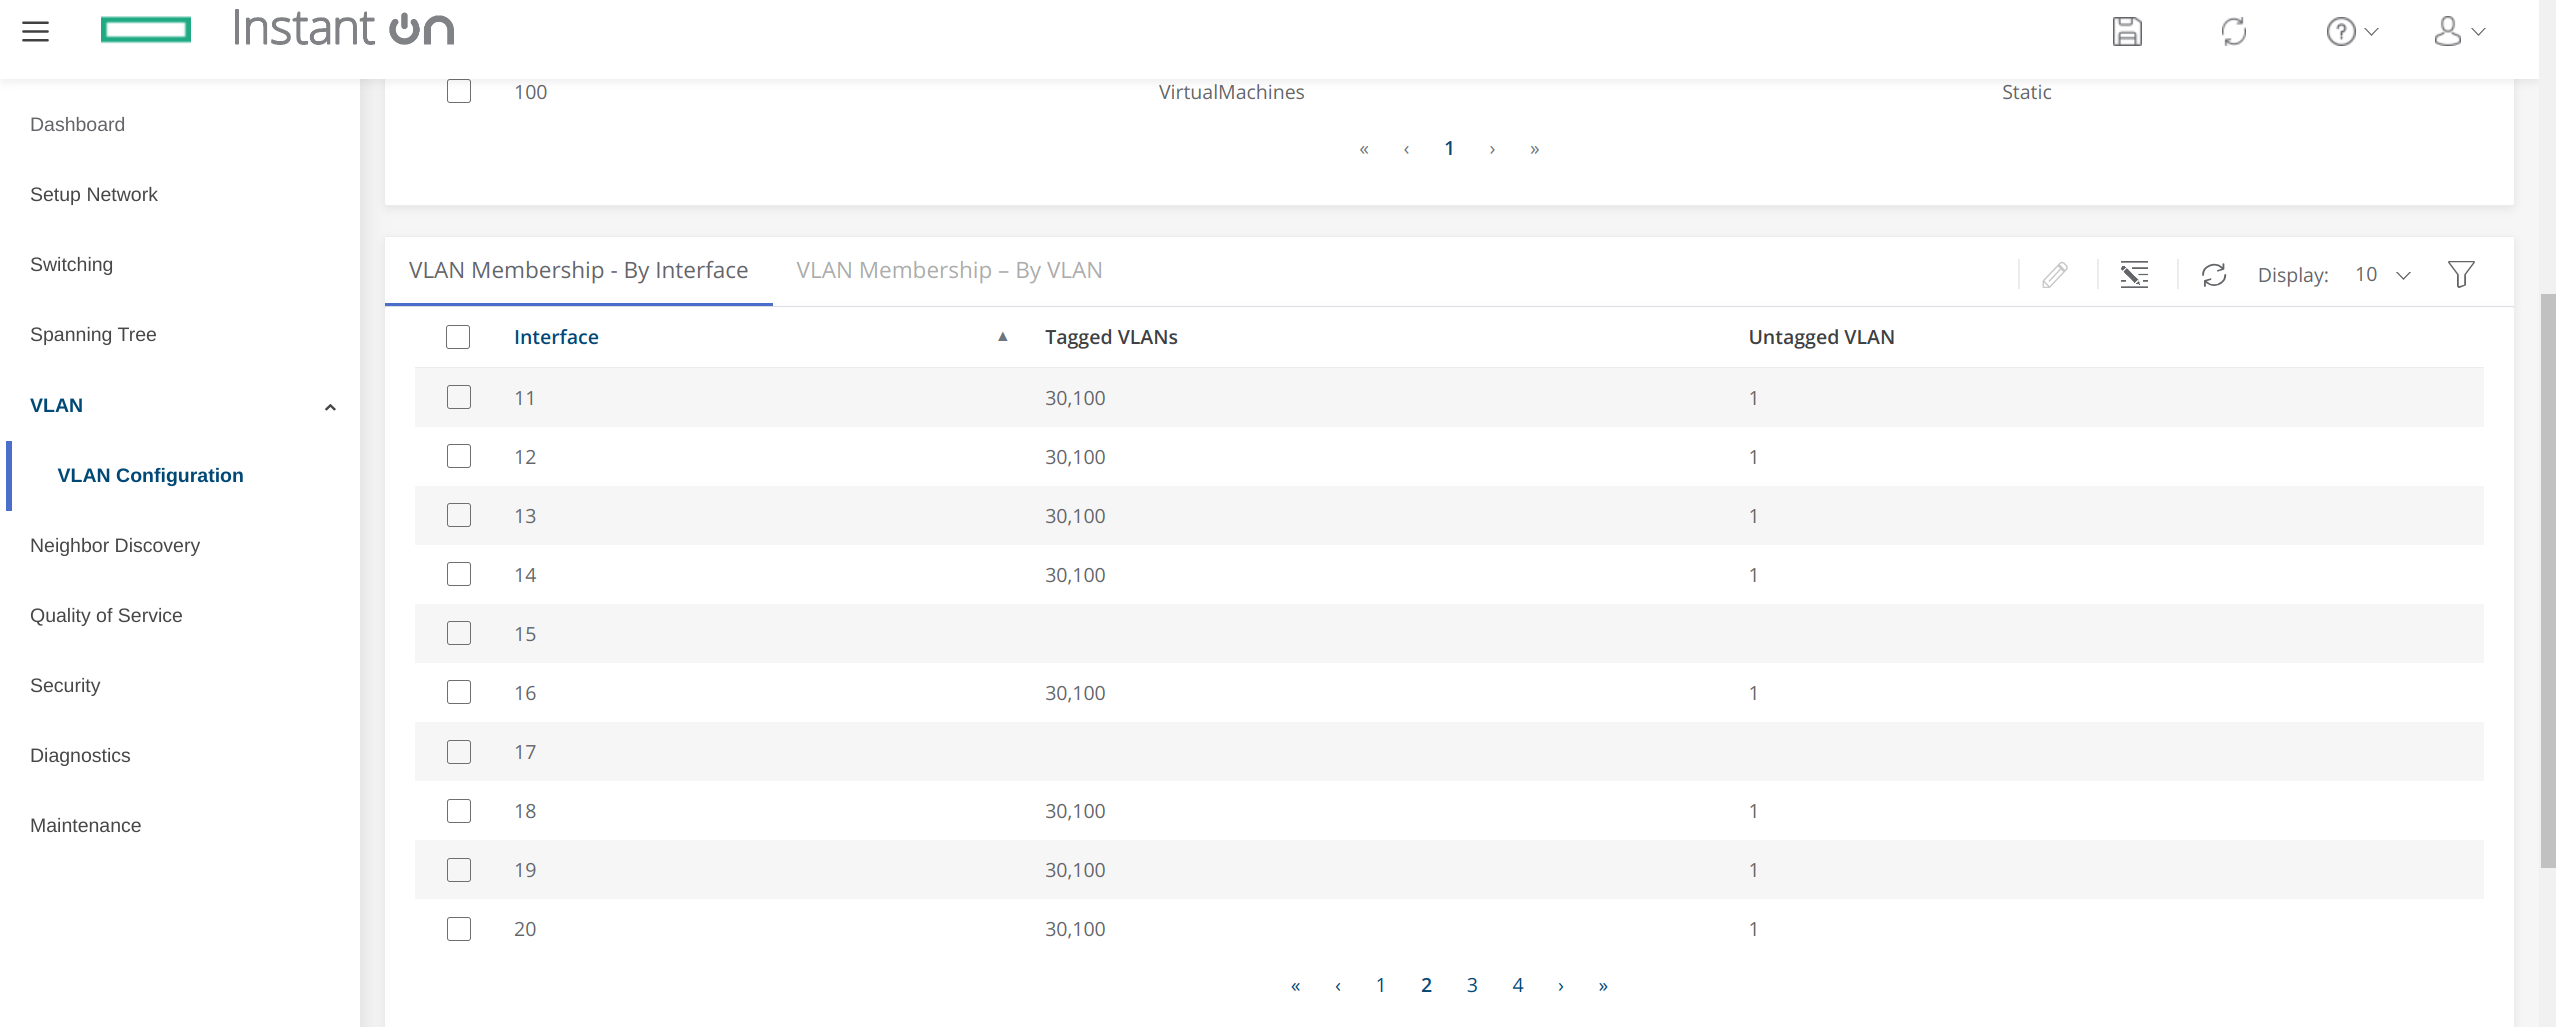Open the hamburger navigation menu
Image resolution: width=2556 pixels, height=1027 pixels.
[36, 31]
